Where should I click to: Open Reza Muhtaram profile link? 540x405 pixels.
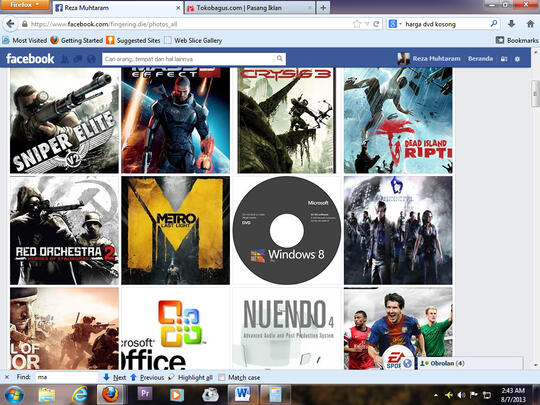pos(429,59)
